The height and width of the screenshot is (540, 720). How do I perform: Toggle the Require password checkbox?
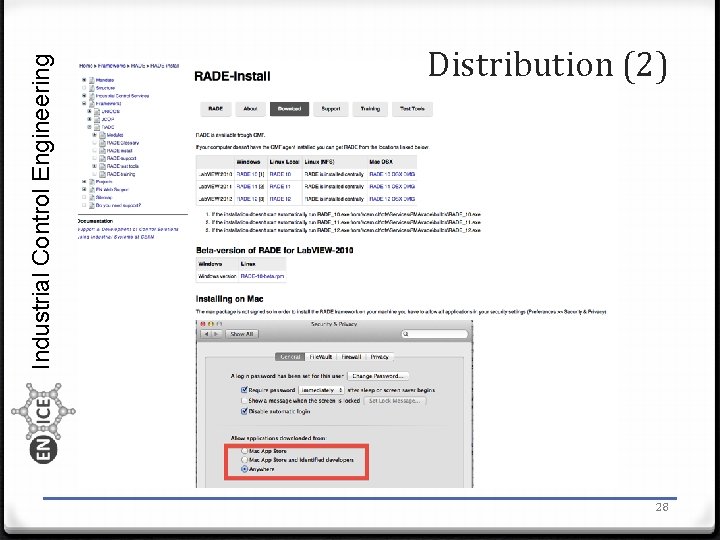pos(244,389)
